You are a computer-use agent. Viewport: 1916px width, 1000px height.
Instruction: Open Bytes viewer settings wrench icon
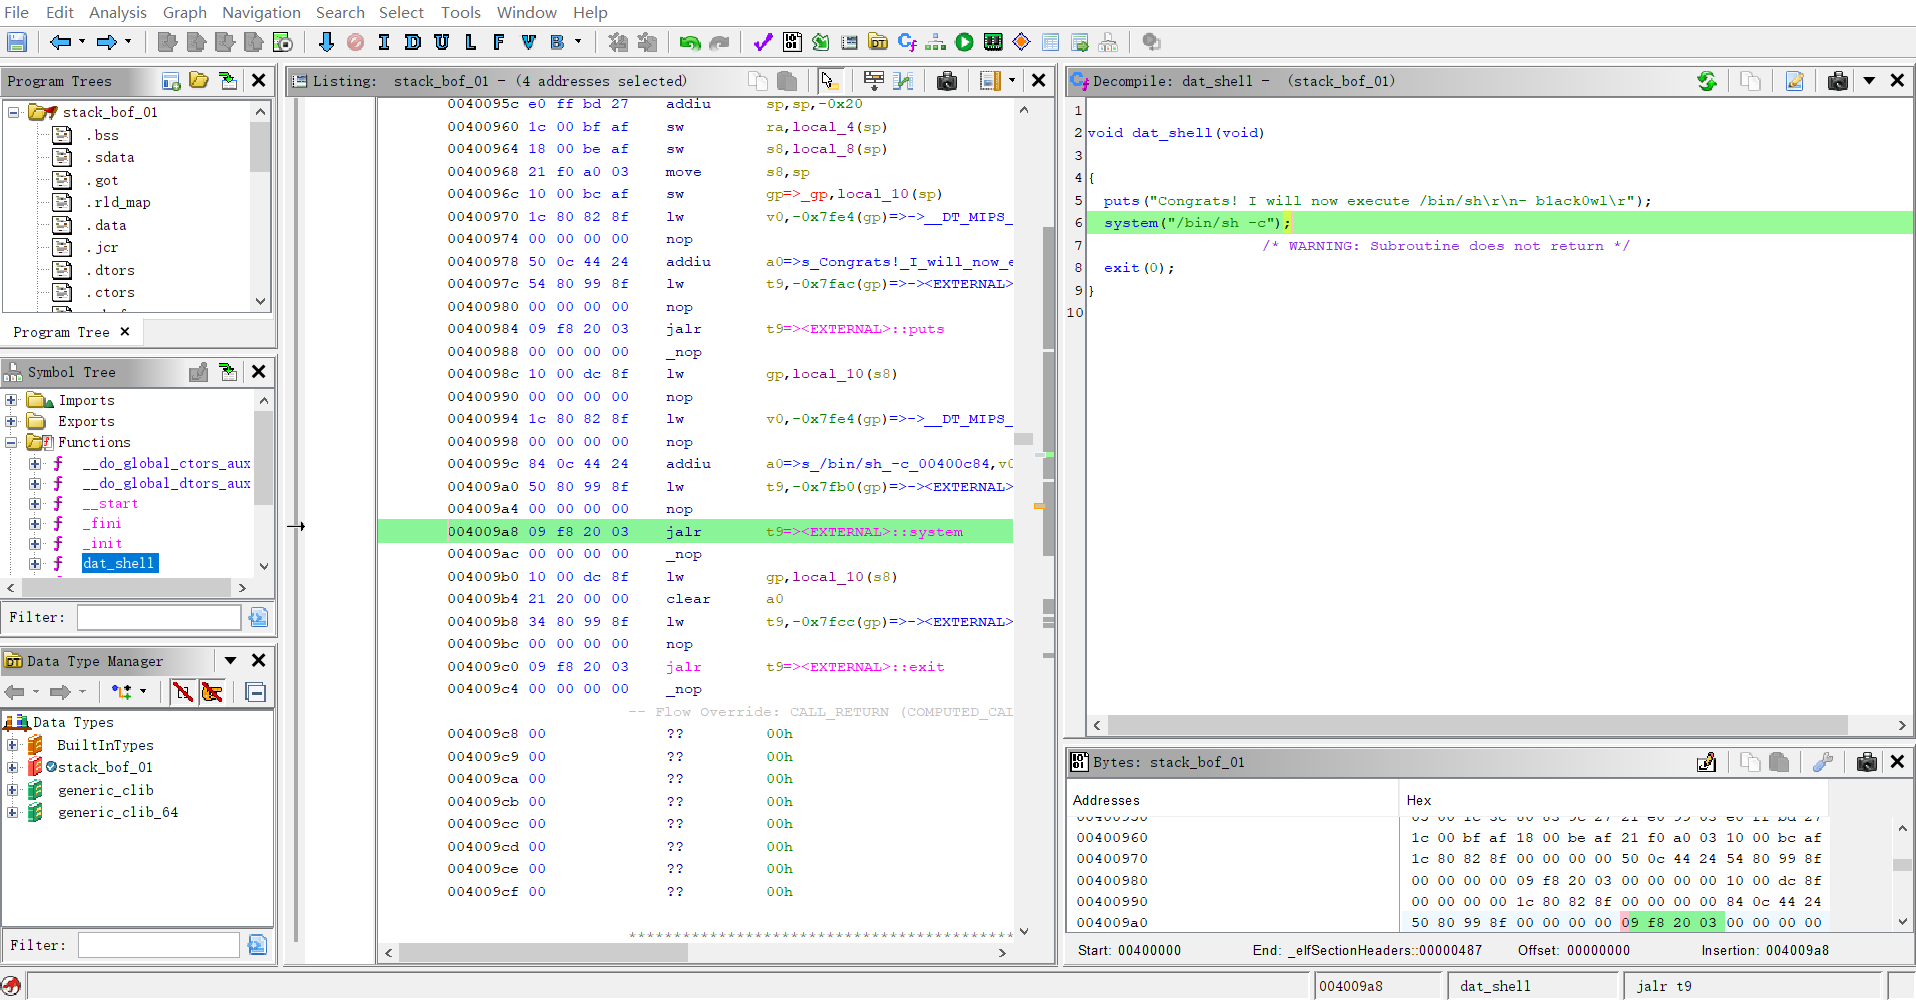click(1823, 762)
